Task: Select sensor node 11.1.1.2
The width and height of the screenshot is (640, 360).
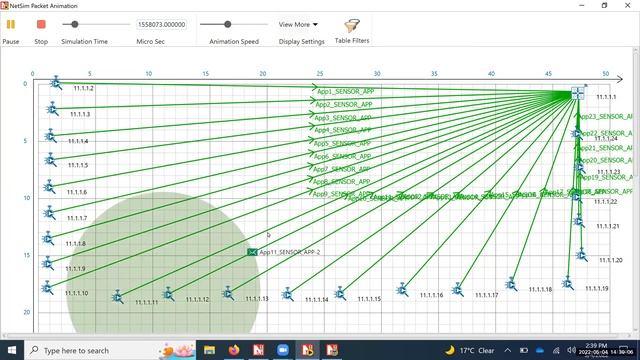Action: pyautogui.click(x=56, y=83)
